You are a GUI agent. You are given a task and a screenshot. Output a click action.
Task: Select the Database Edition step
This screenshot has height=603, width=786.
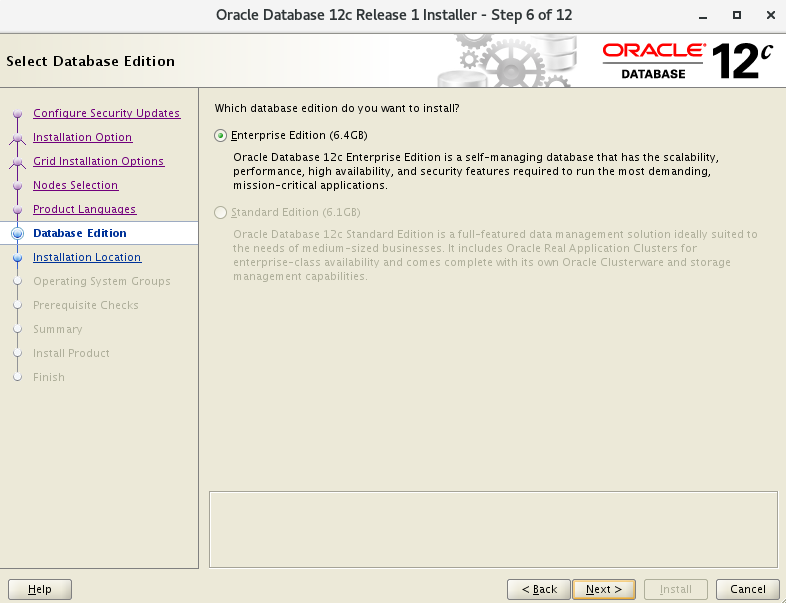click(80, 233)
